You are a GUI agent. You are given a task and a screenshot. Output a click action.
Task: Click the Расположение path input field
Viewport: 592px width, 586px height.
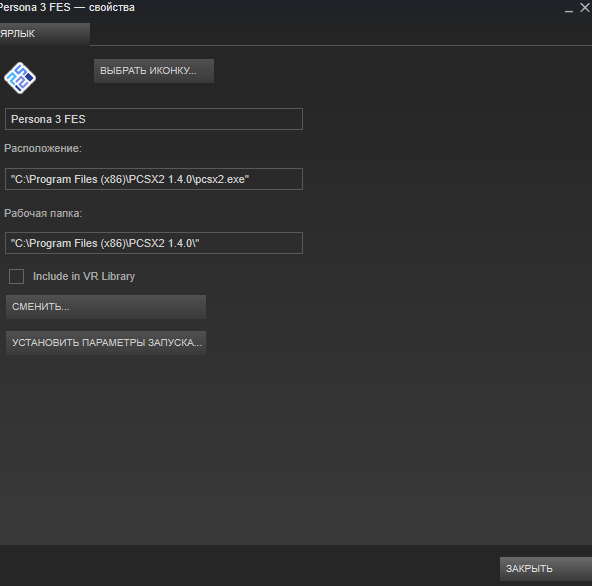click(154, 179)
